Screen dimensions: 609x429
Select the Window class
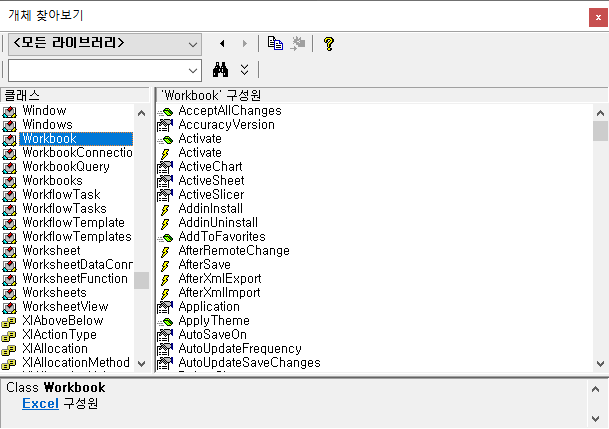(x=44, y=111)
